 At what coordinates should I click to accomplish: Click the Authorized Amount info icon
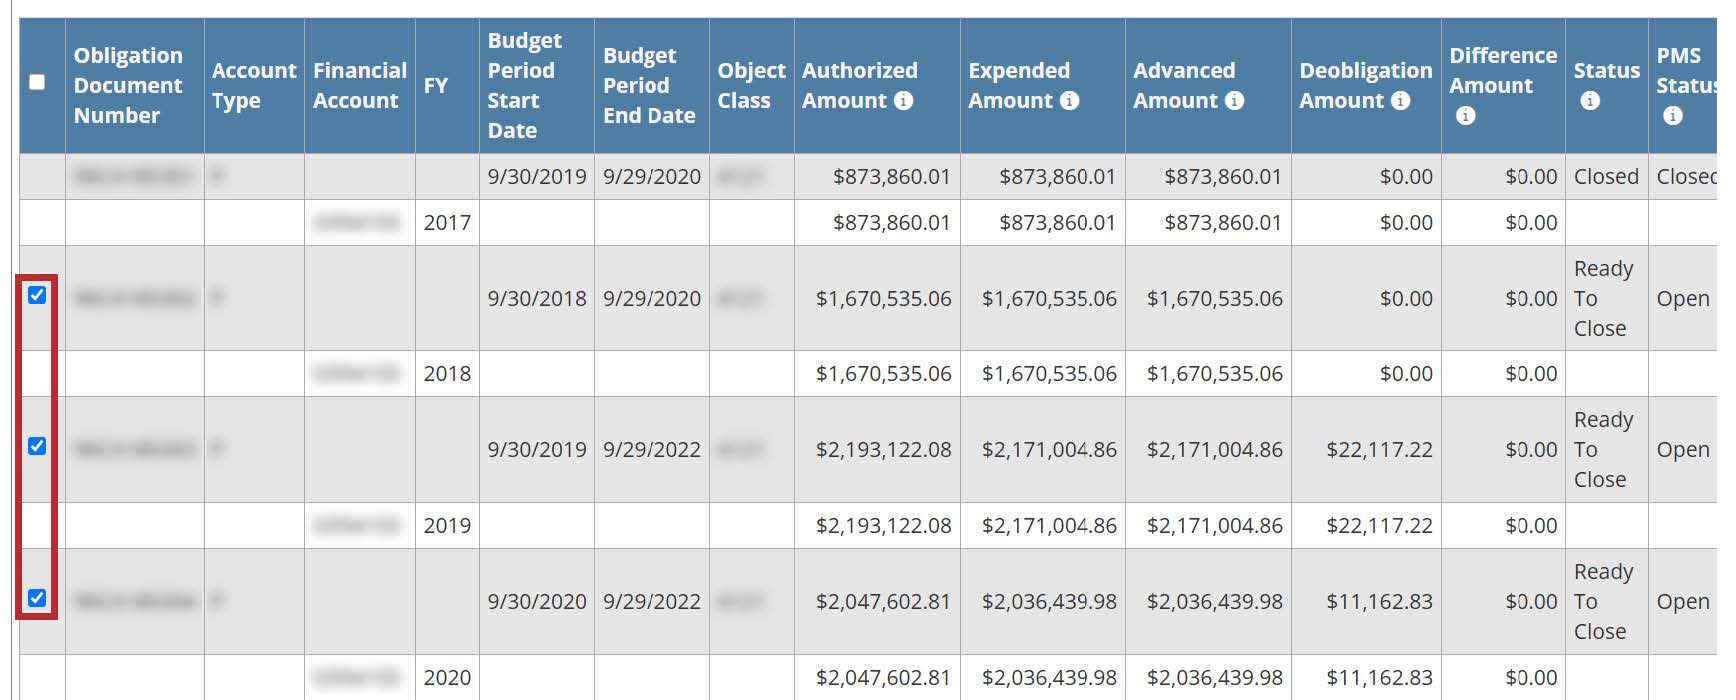tap(903, 101)
